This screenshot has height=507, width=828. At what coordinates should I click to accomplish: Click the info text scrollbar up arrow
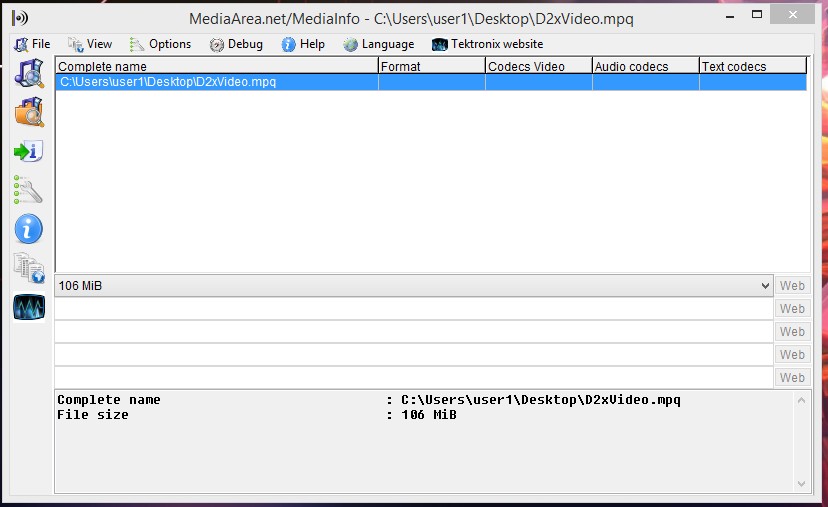pos(801,400)
